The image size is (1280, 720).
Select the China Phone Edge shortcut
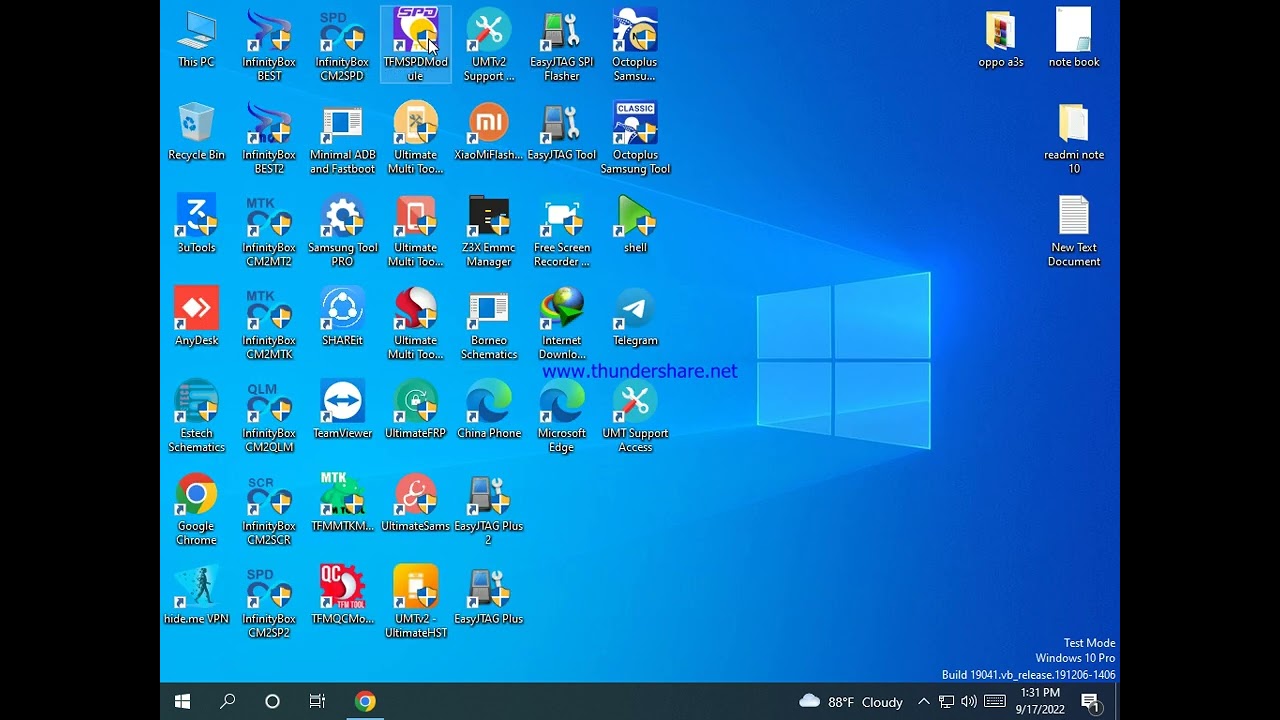pos(489,411)
